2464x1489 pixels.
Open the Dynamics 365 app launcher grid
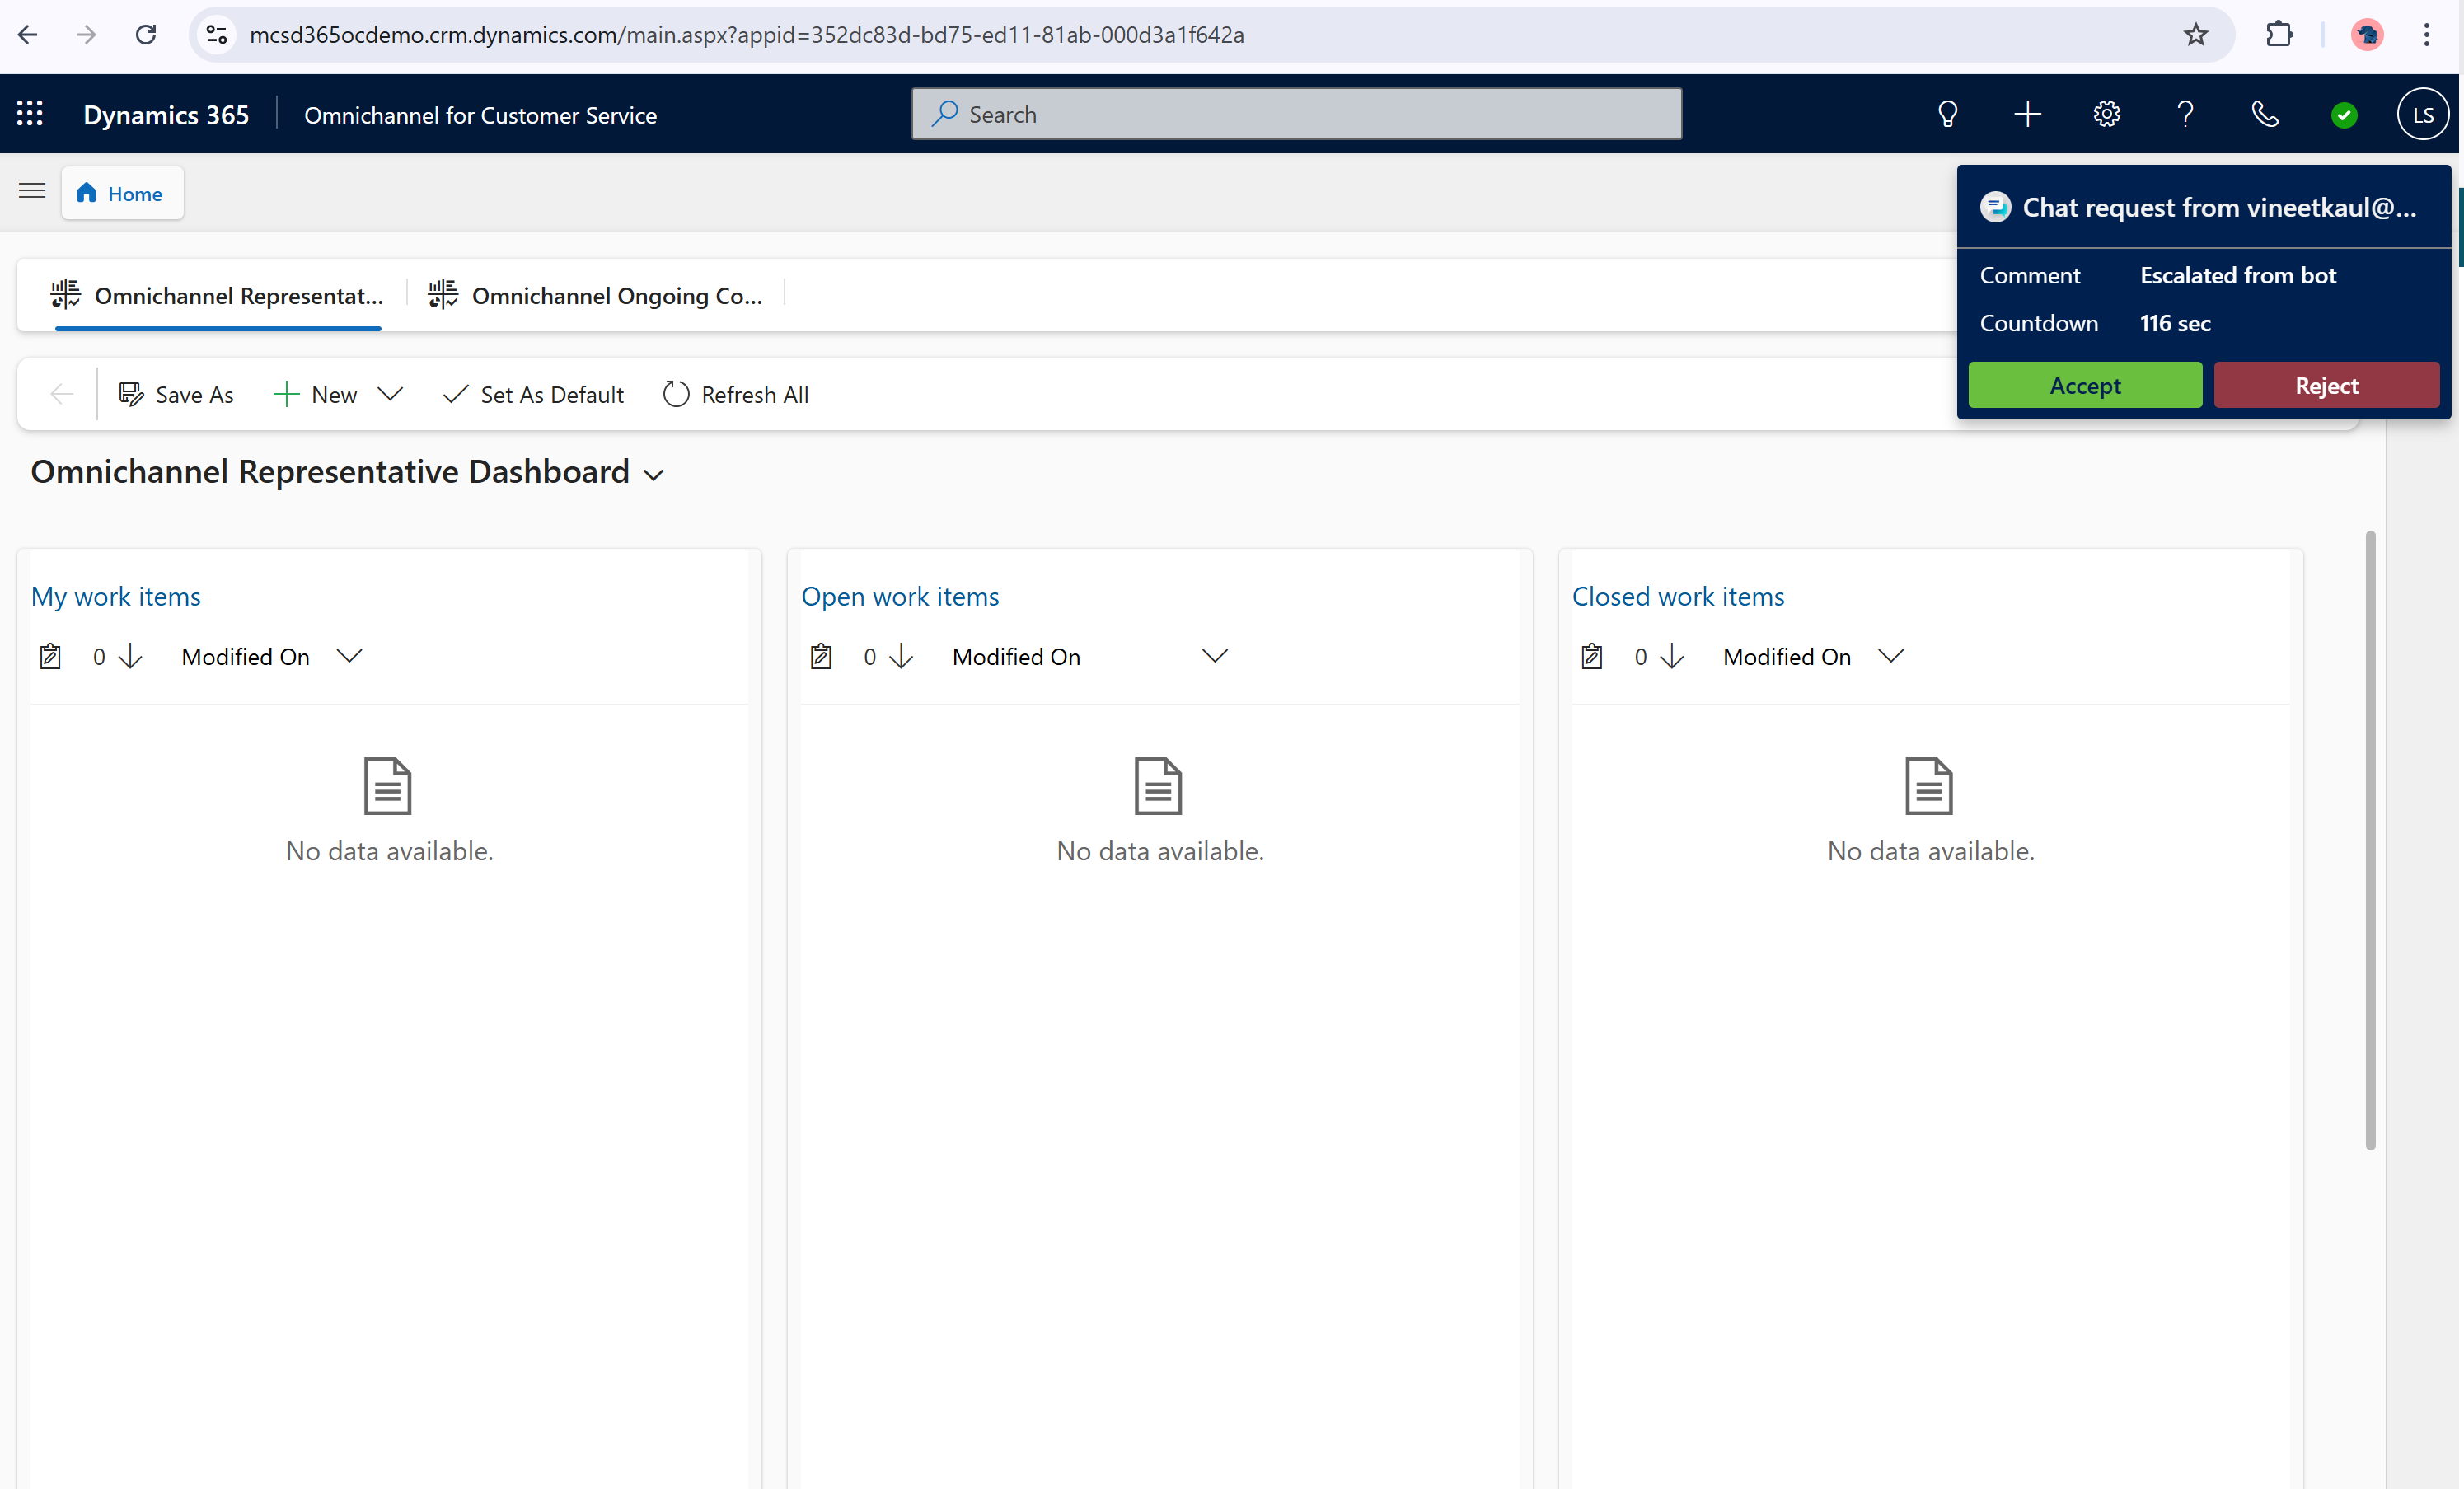pos(30,113)
